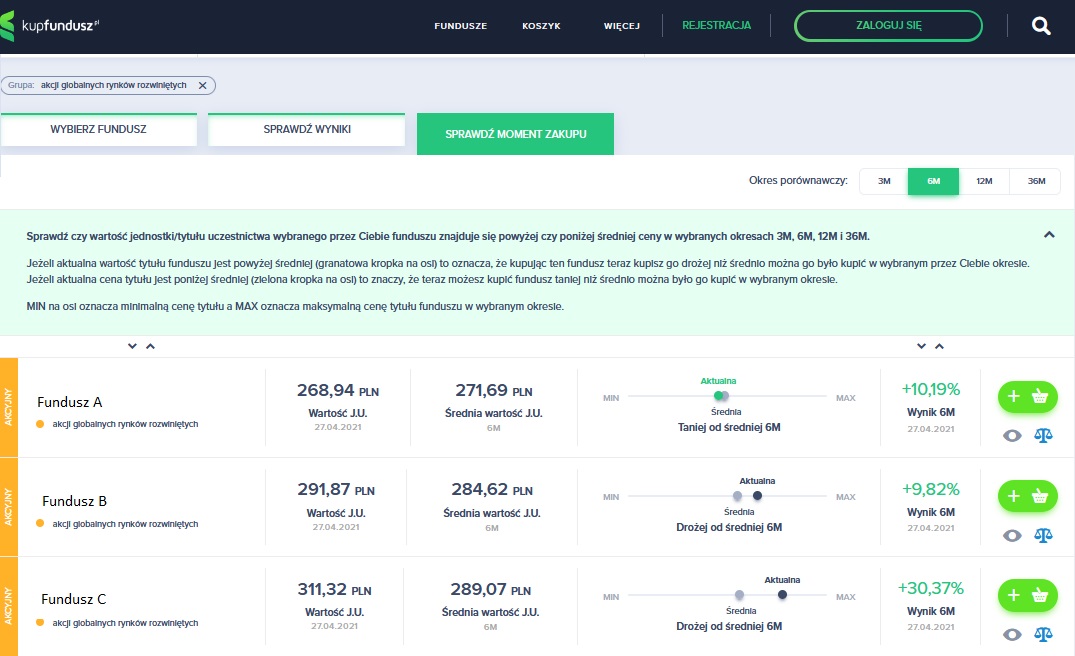
Task: Click average value 271,69 PLN
Action: click(494, 391)
